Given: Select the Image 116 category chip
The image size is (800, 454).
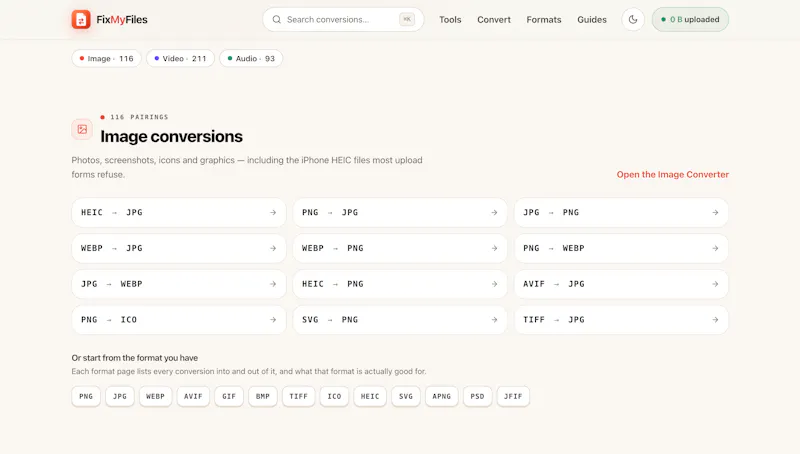Looking at the screenshot, I should coord(106,58).
